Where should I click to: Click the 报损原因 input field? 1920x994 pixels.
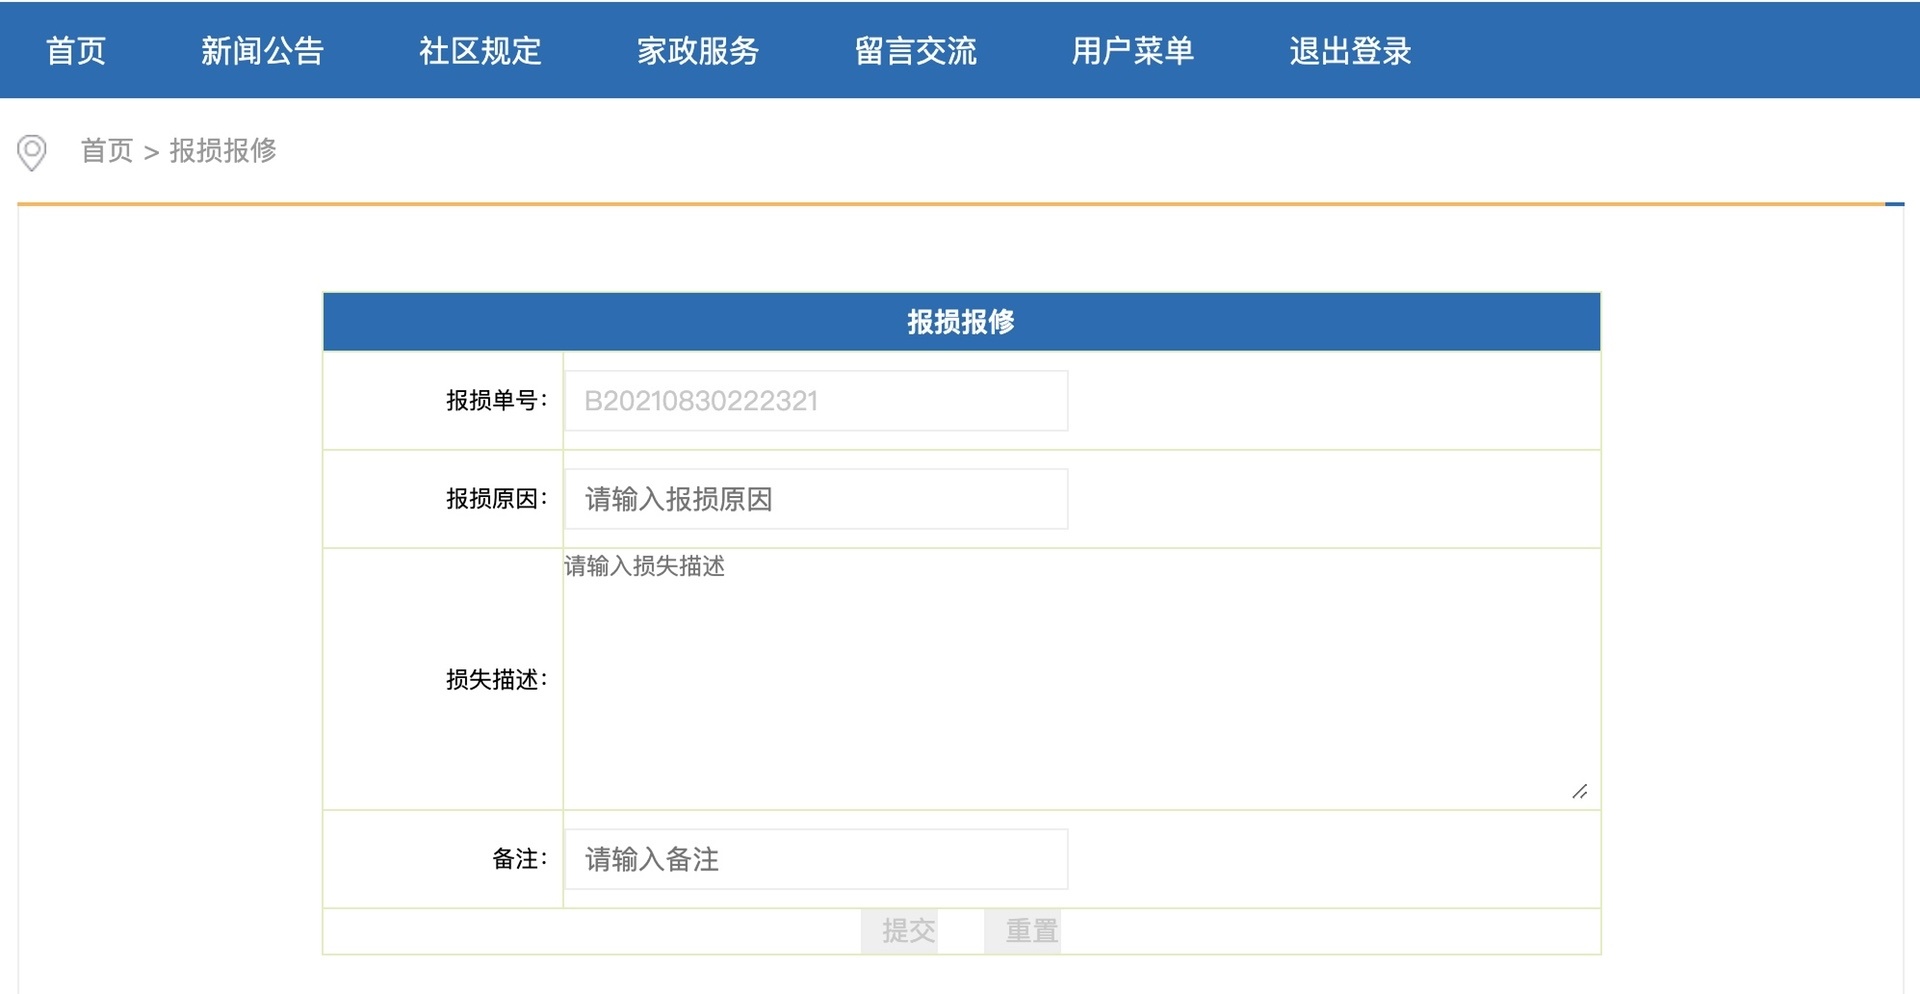(816, 499)
